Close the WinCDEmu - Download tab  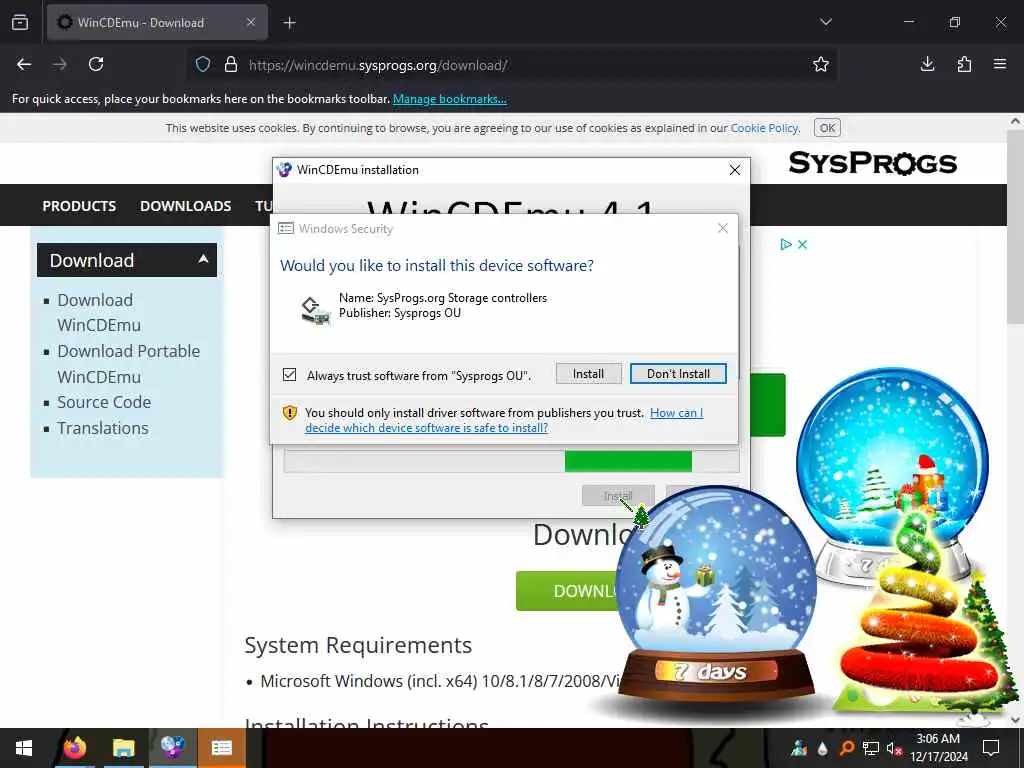point(251,22)
